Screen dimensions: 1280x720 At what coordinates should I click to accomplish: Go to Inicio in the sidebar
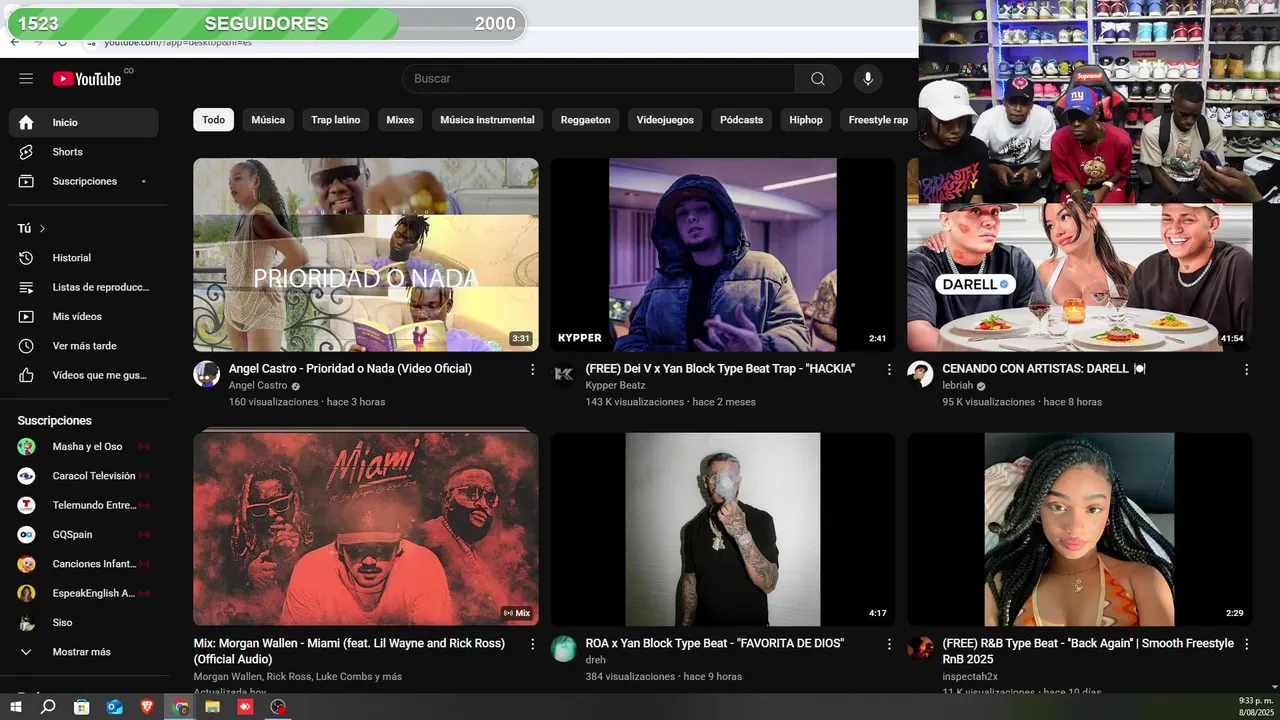[x=84, y=123]
